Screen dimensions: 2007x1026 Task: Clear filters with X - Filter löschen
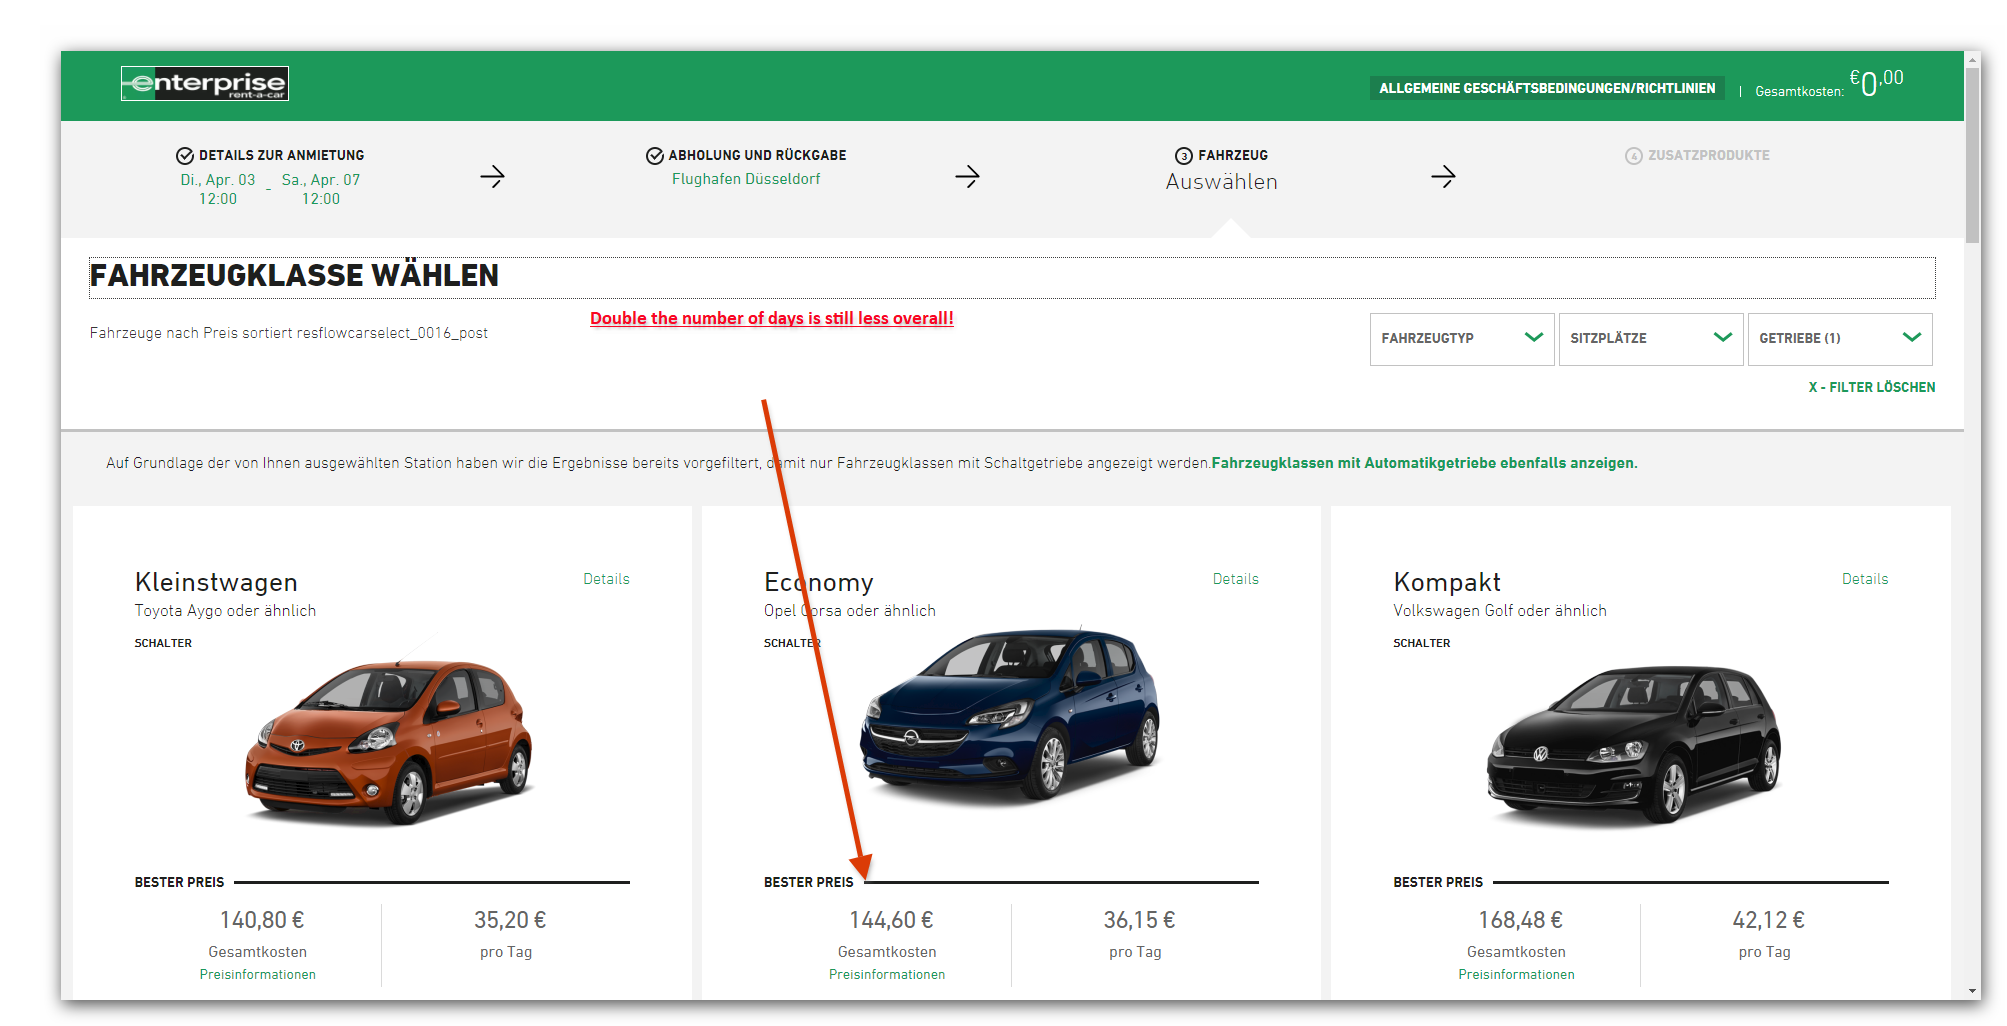click(1871, 387)
